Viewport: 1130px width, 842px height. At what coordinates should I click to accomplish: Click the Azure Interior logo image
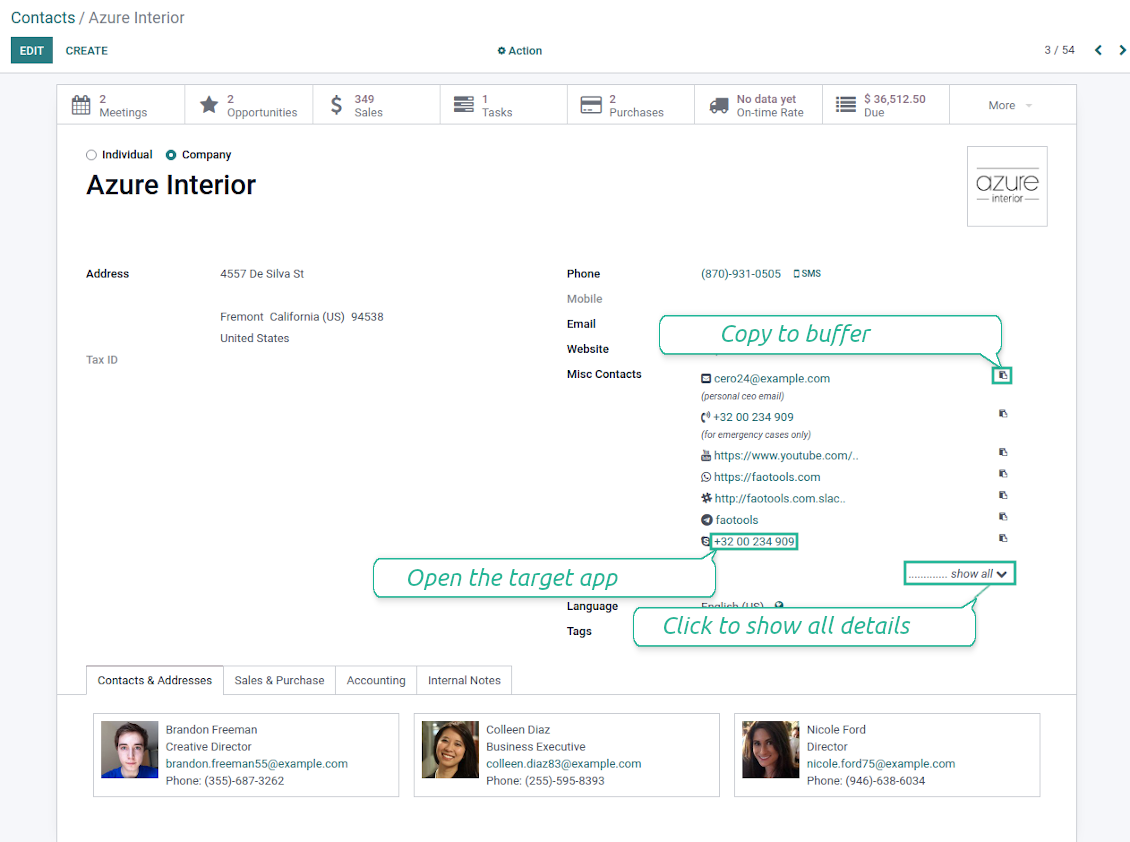pyautogui.click(x=1007, y=187)
